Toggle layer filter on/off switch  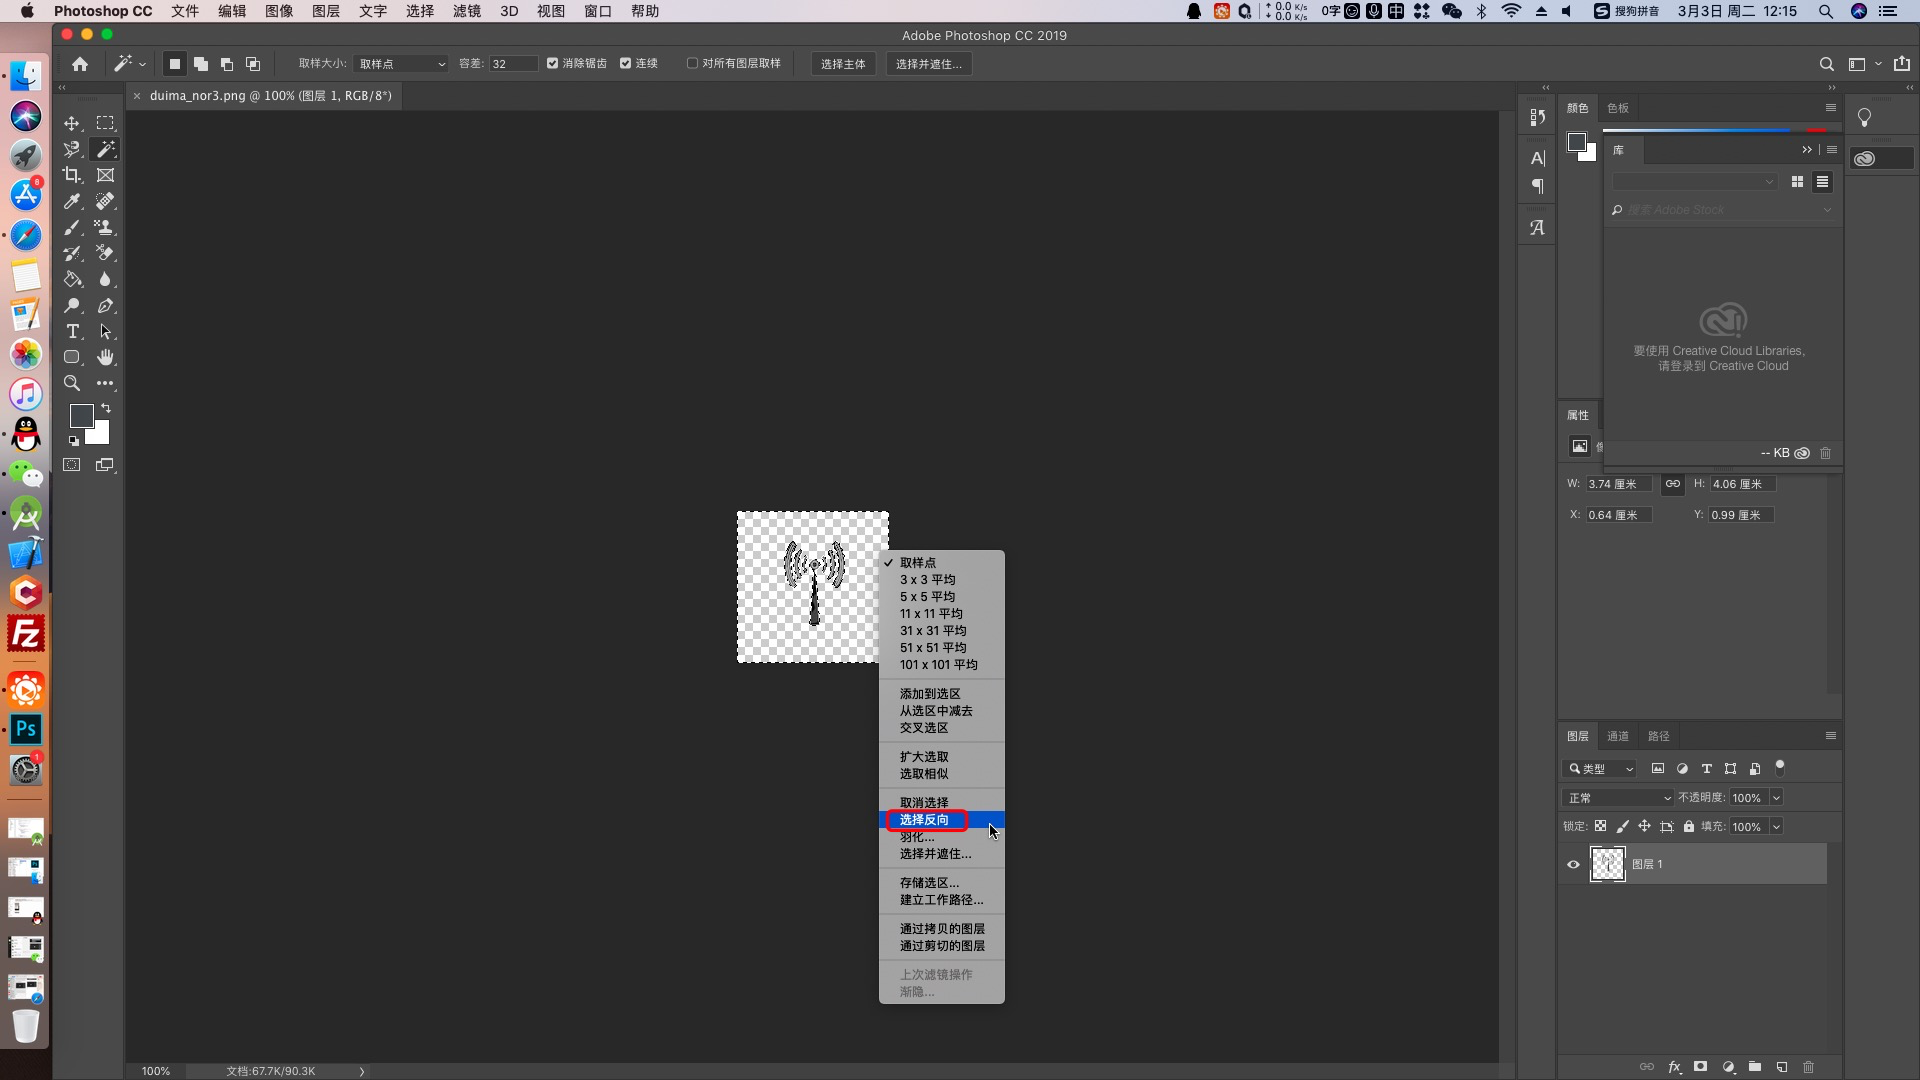coord(1780,768)
